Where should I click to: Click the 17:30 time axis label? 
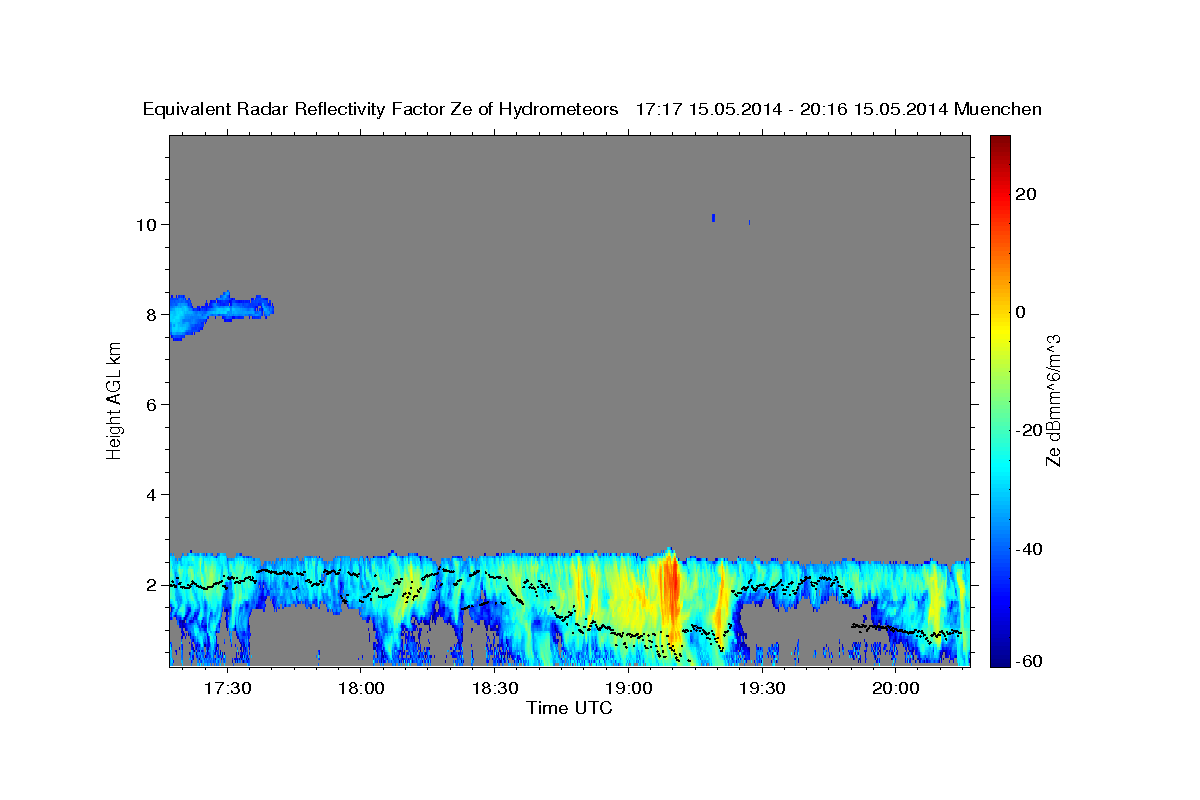227,689
